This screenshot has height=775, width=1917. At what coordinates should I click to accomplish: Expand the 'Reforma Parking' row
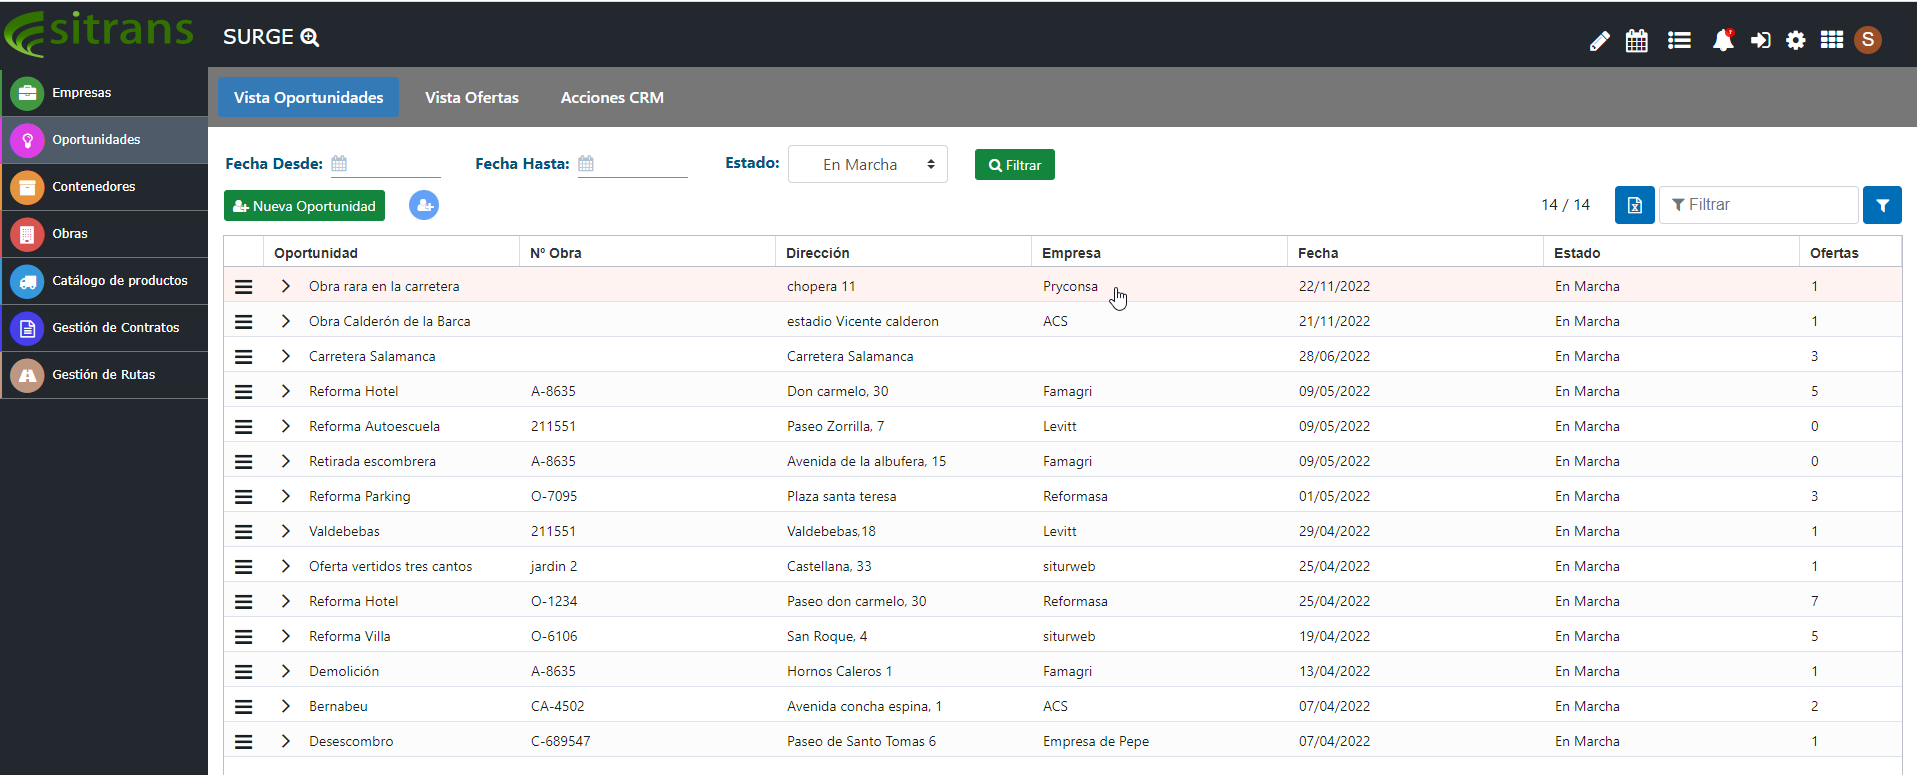286,496
